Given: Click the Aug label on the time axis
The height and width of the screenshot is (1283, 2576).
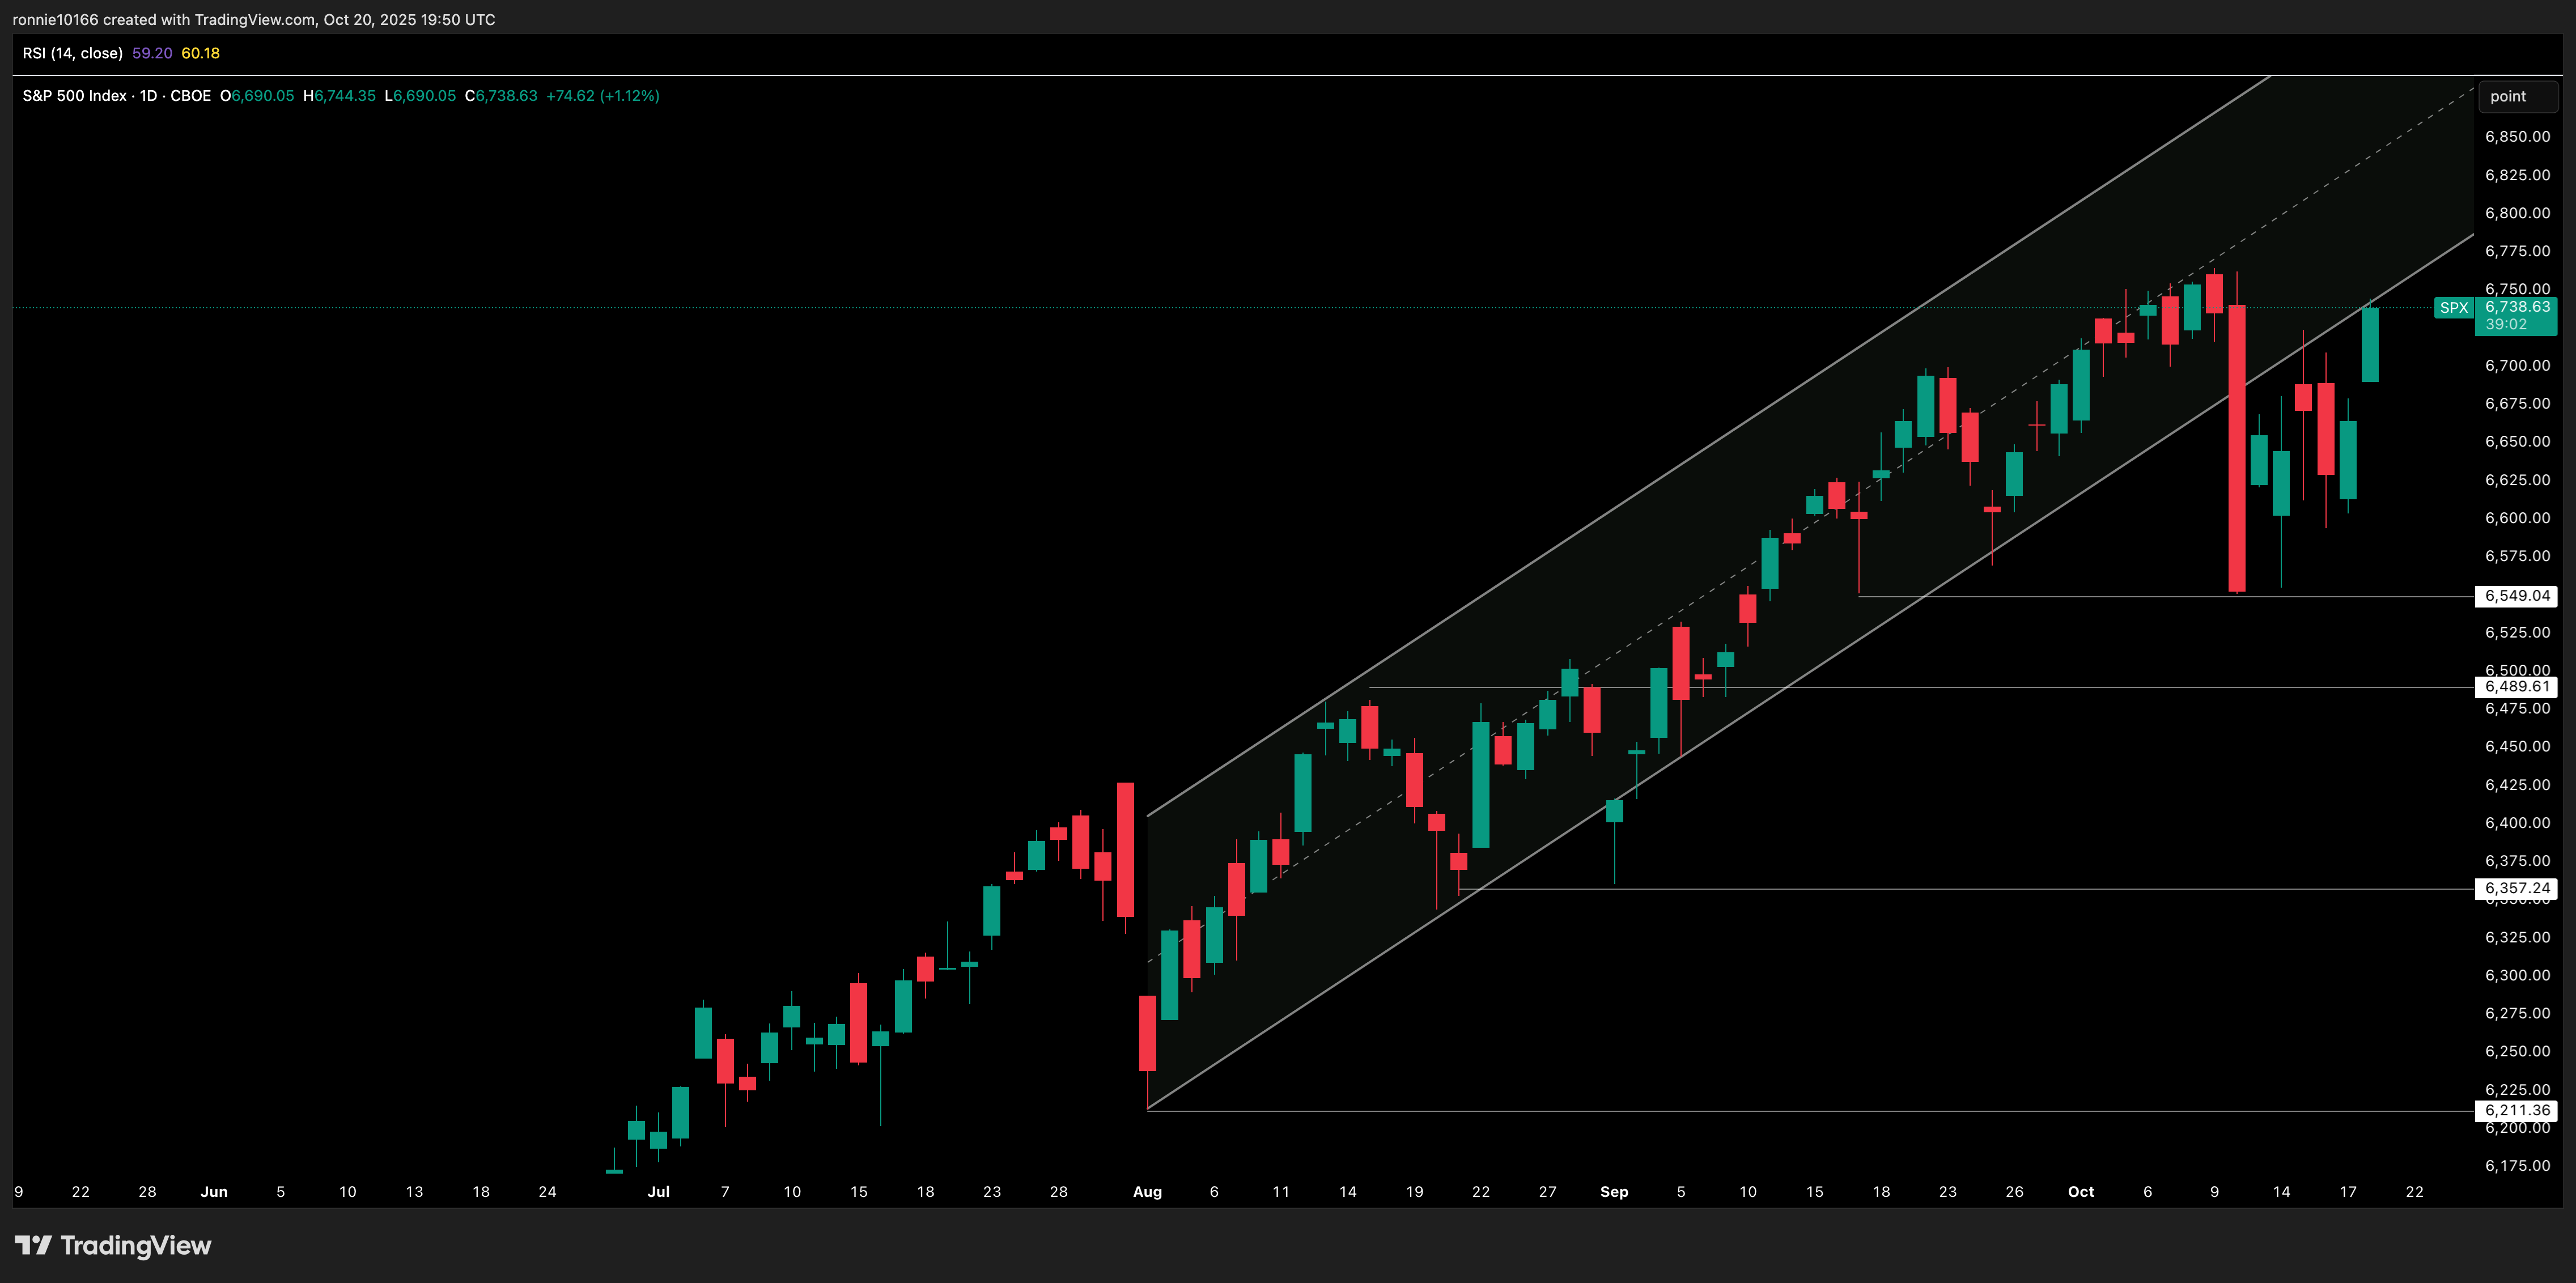Looking at the screenshot, I should coord(1147,1192).
